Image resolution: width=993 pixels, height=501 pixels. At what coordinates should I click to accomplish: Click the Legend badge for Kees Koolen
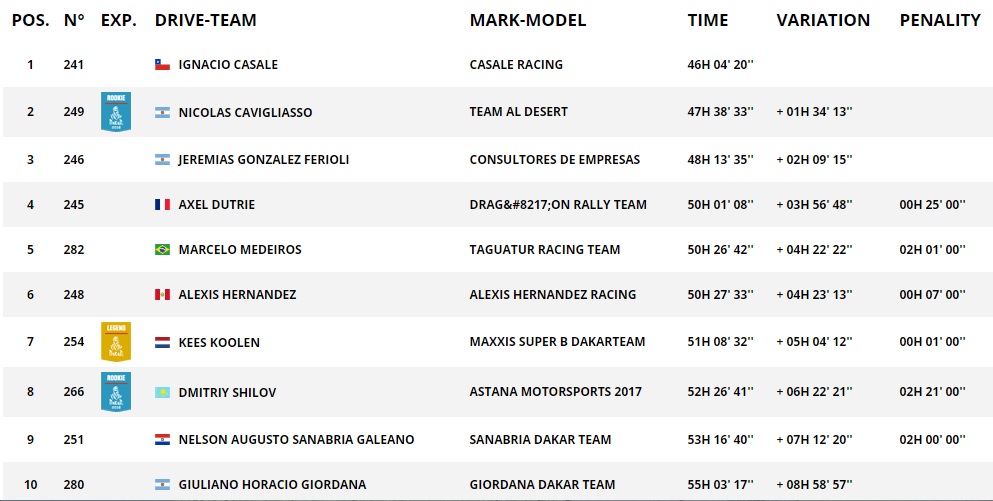pos(116,341)
